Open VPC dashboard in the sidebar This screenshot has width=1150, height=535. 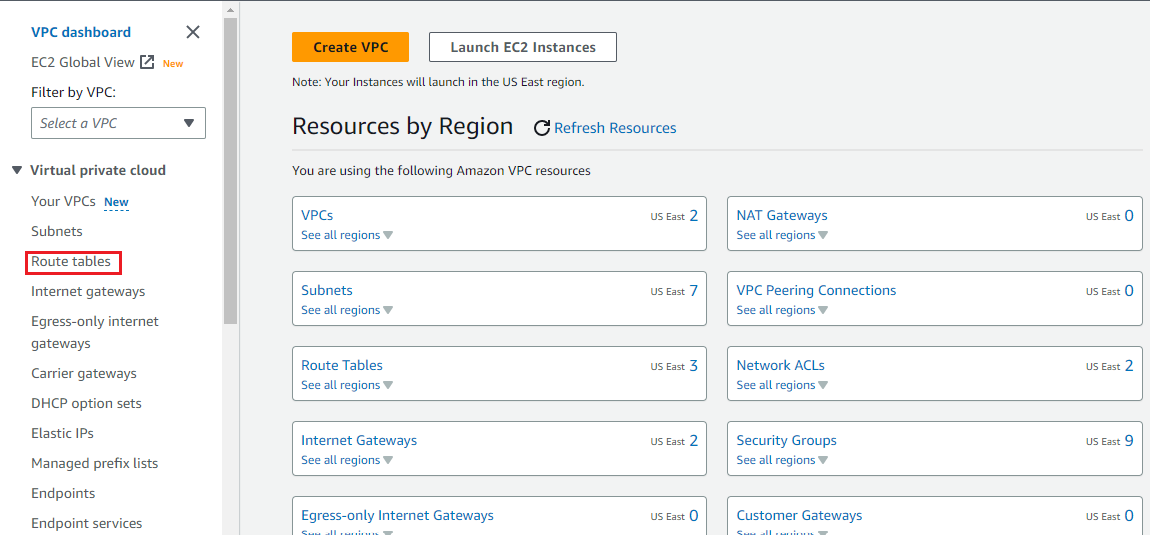pyautogui.click(x=81, y=32)
